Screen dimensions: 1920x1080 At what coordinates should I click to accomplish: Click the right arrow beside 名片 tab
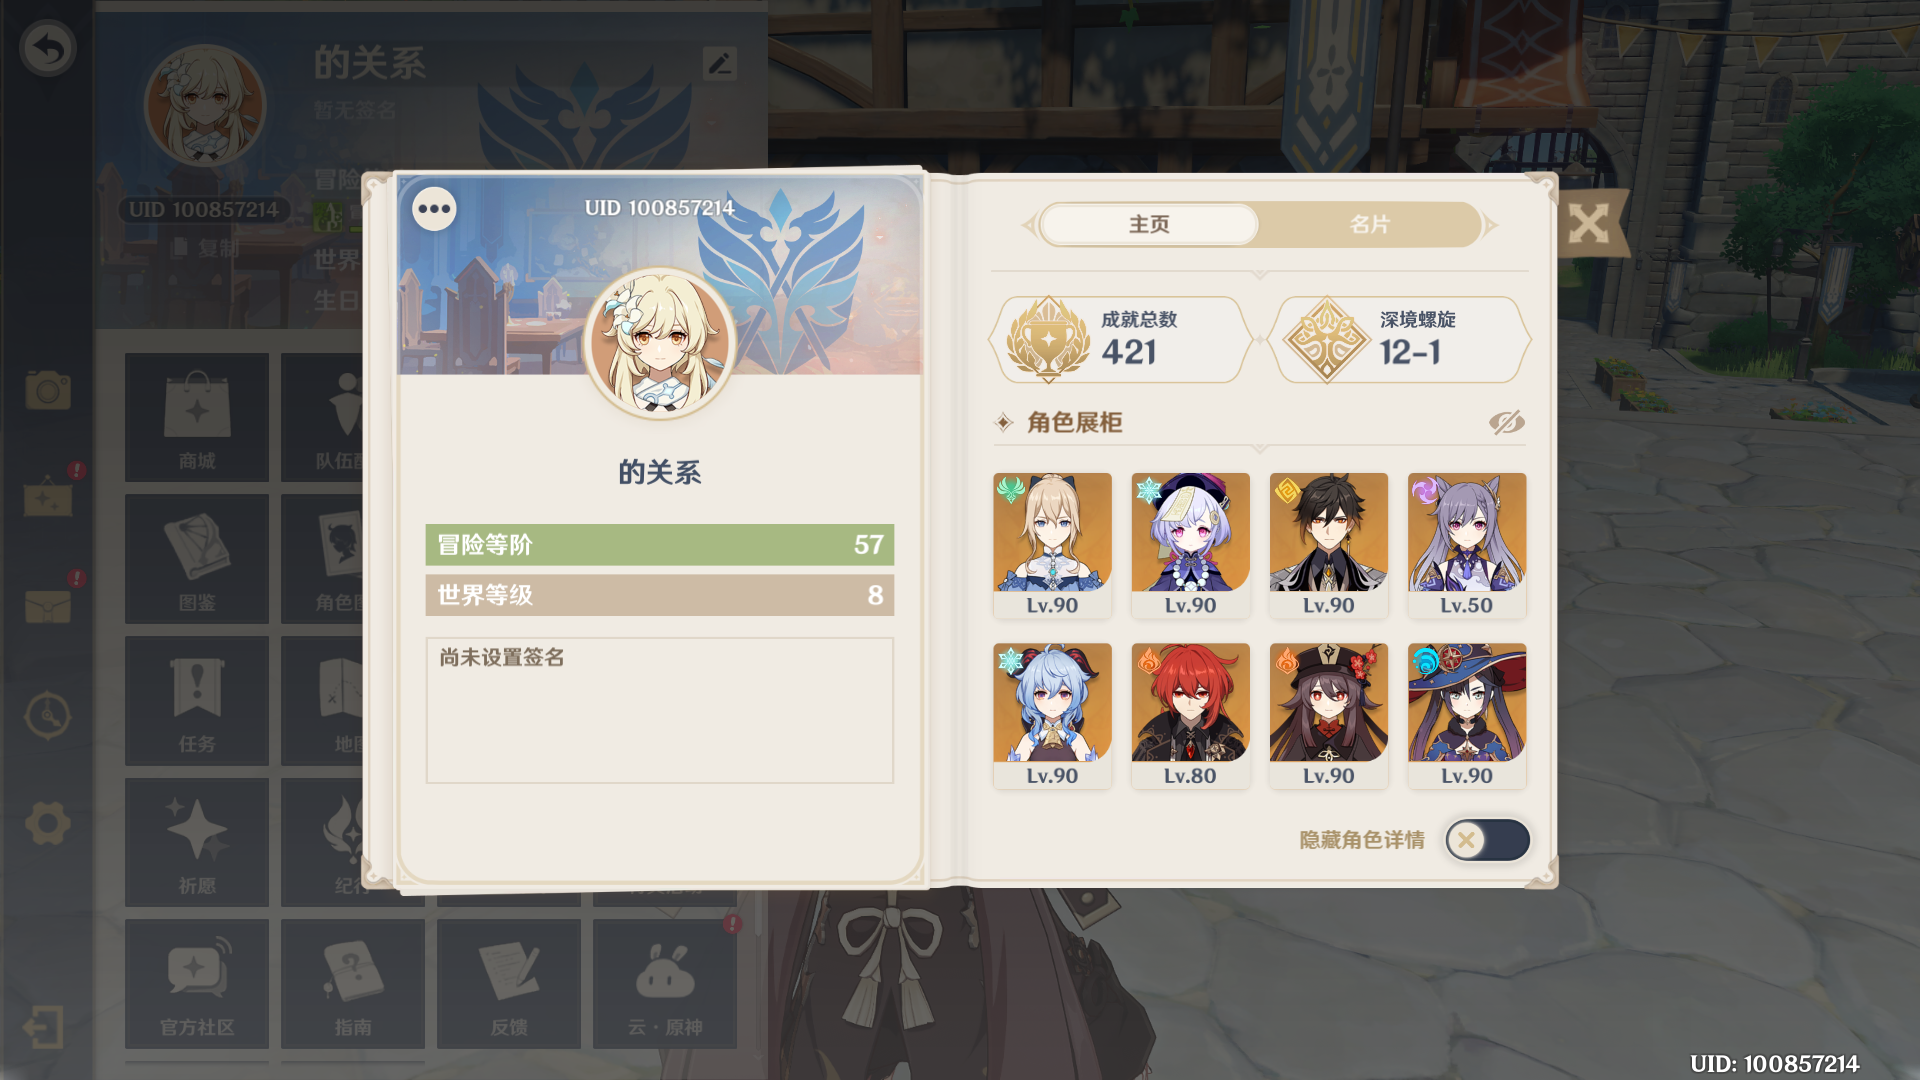[1491, 225]
